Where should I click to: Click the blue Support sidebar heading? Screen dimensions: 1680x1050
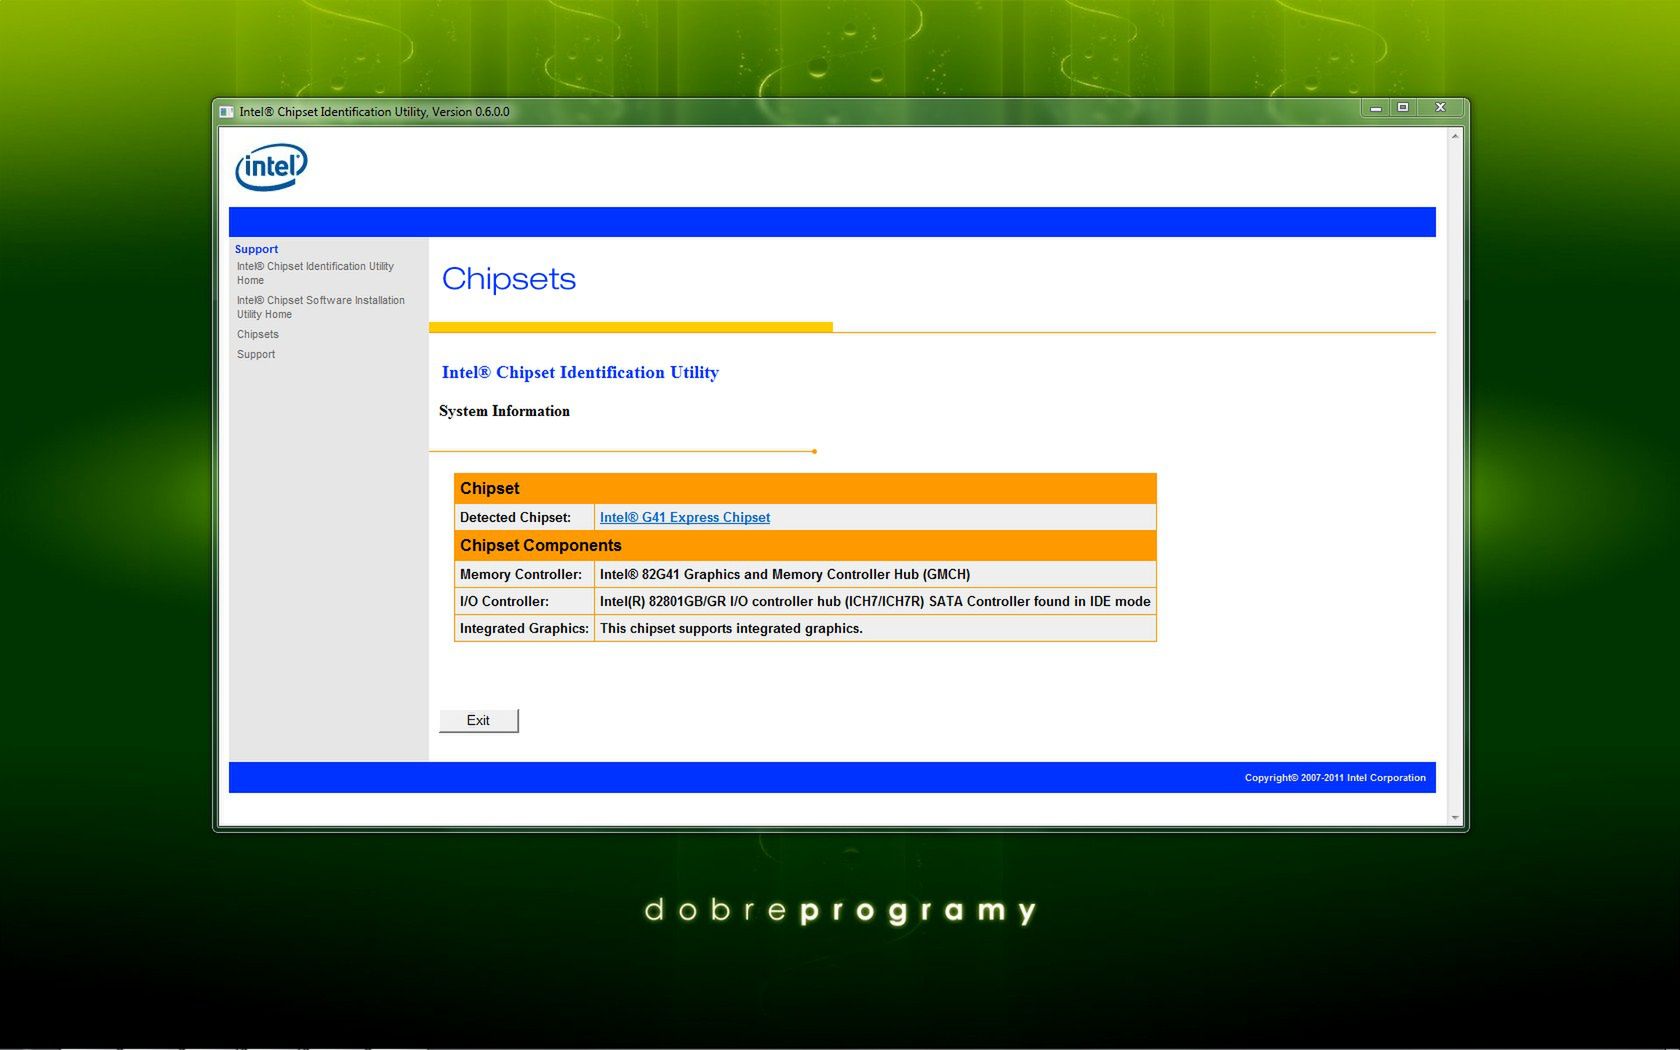[x=256, y=249]
